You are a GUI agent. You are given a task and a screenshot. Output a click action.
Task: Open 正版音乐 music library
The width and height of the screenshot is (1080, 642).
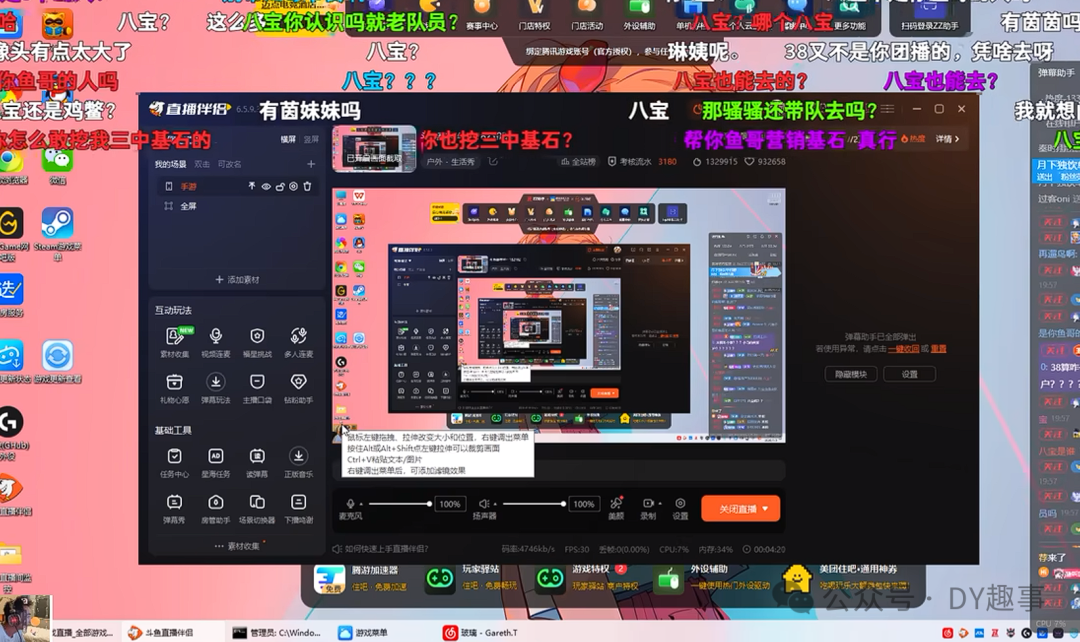(x=298, y=463)
